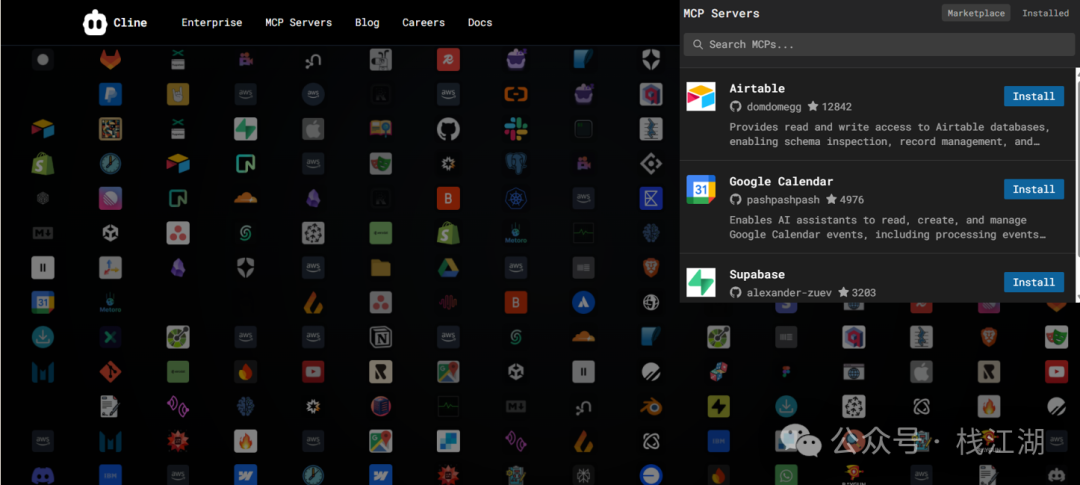1080x485 pixels.
Task: Click the Figma icon in the grid
Action: tap(786, 372)
